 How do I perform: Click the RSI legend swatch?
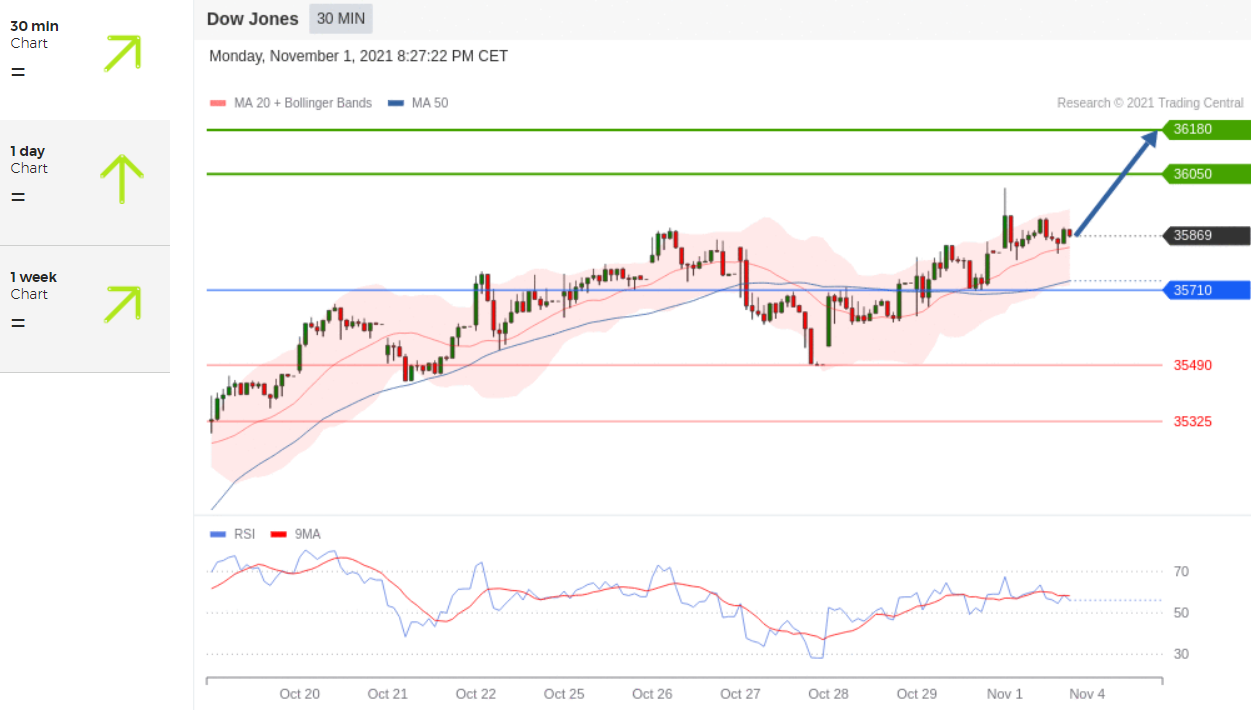219,534
